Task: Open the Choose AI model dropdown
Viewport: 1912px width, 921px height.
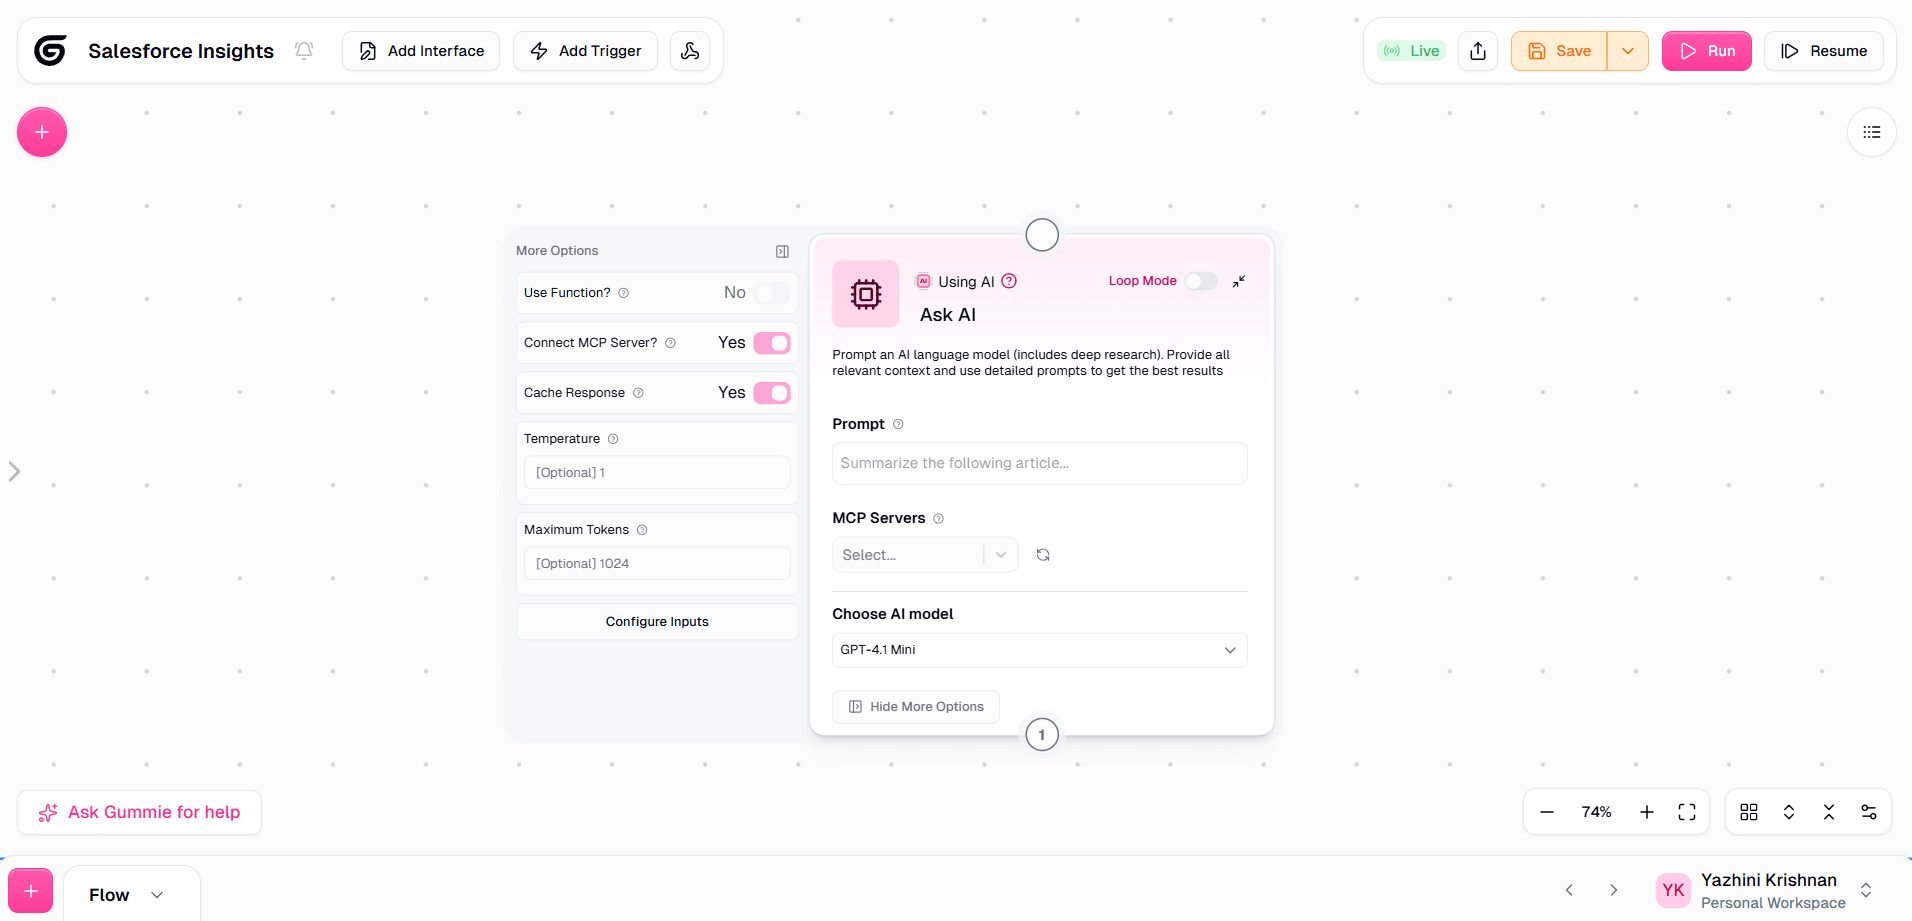Action: coord(1039,650)
